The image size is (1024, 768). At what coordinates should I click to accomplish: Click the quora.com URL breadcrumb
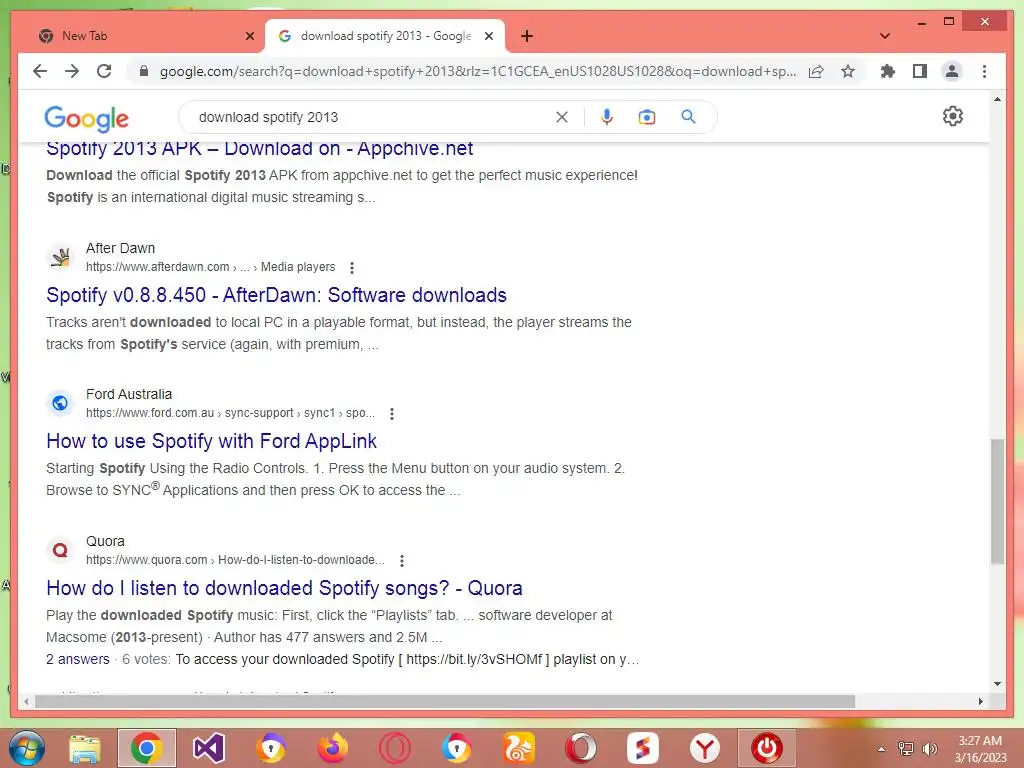pyautogui.click(x=235, y=560)
